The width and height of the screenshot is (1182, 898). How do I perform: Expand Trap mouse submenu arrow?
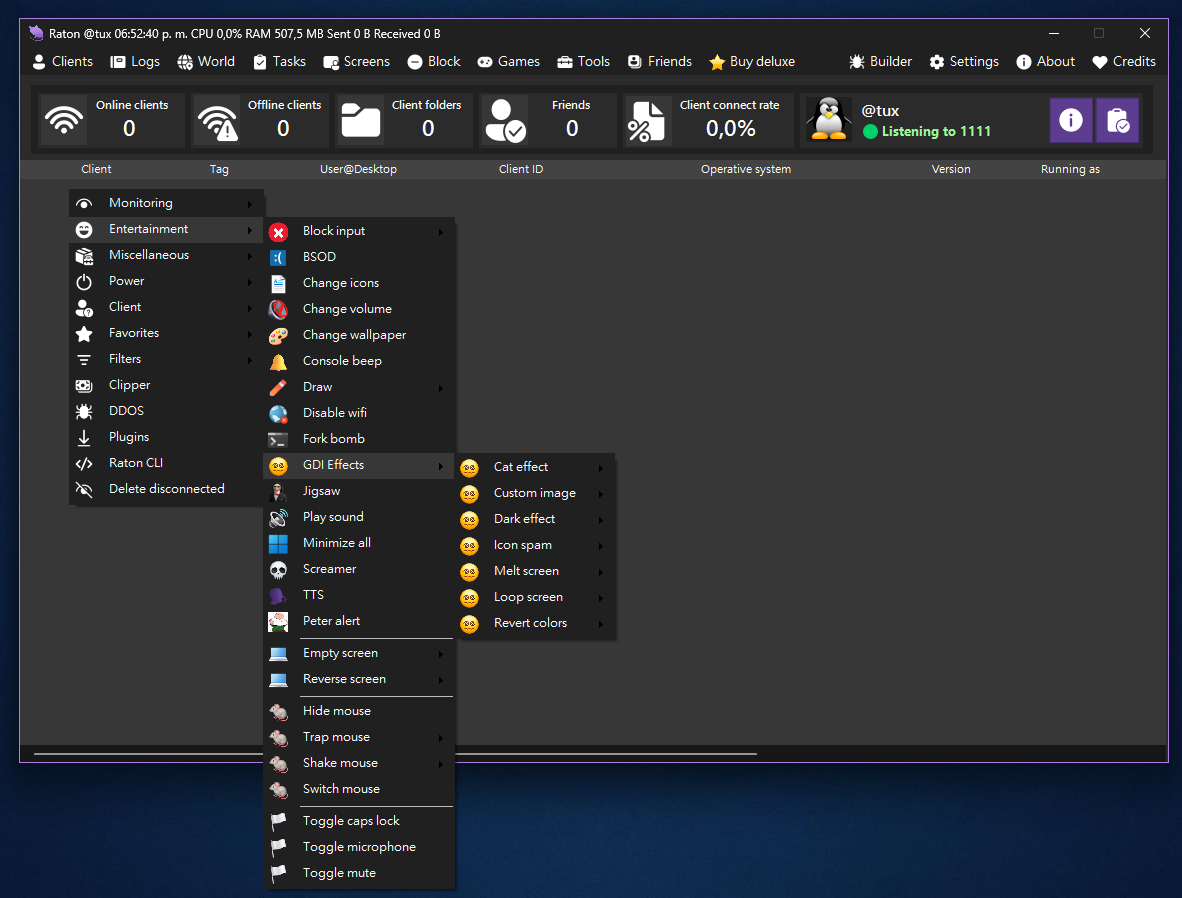[441, 737]
